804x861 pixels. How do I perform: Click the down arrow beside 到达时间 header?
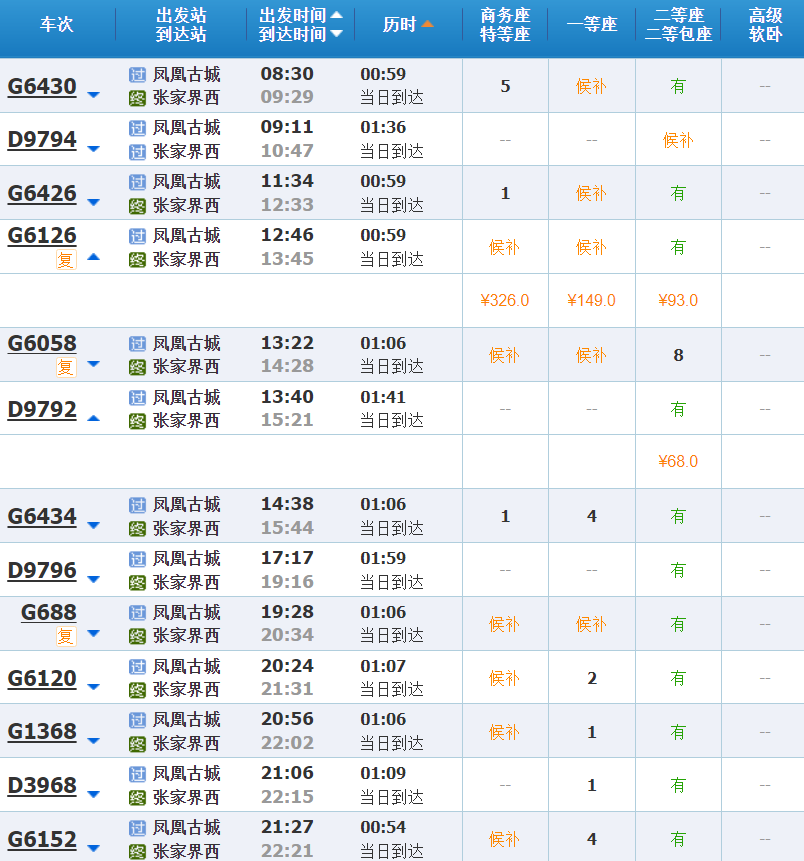click(x=336, y=34)
